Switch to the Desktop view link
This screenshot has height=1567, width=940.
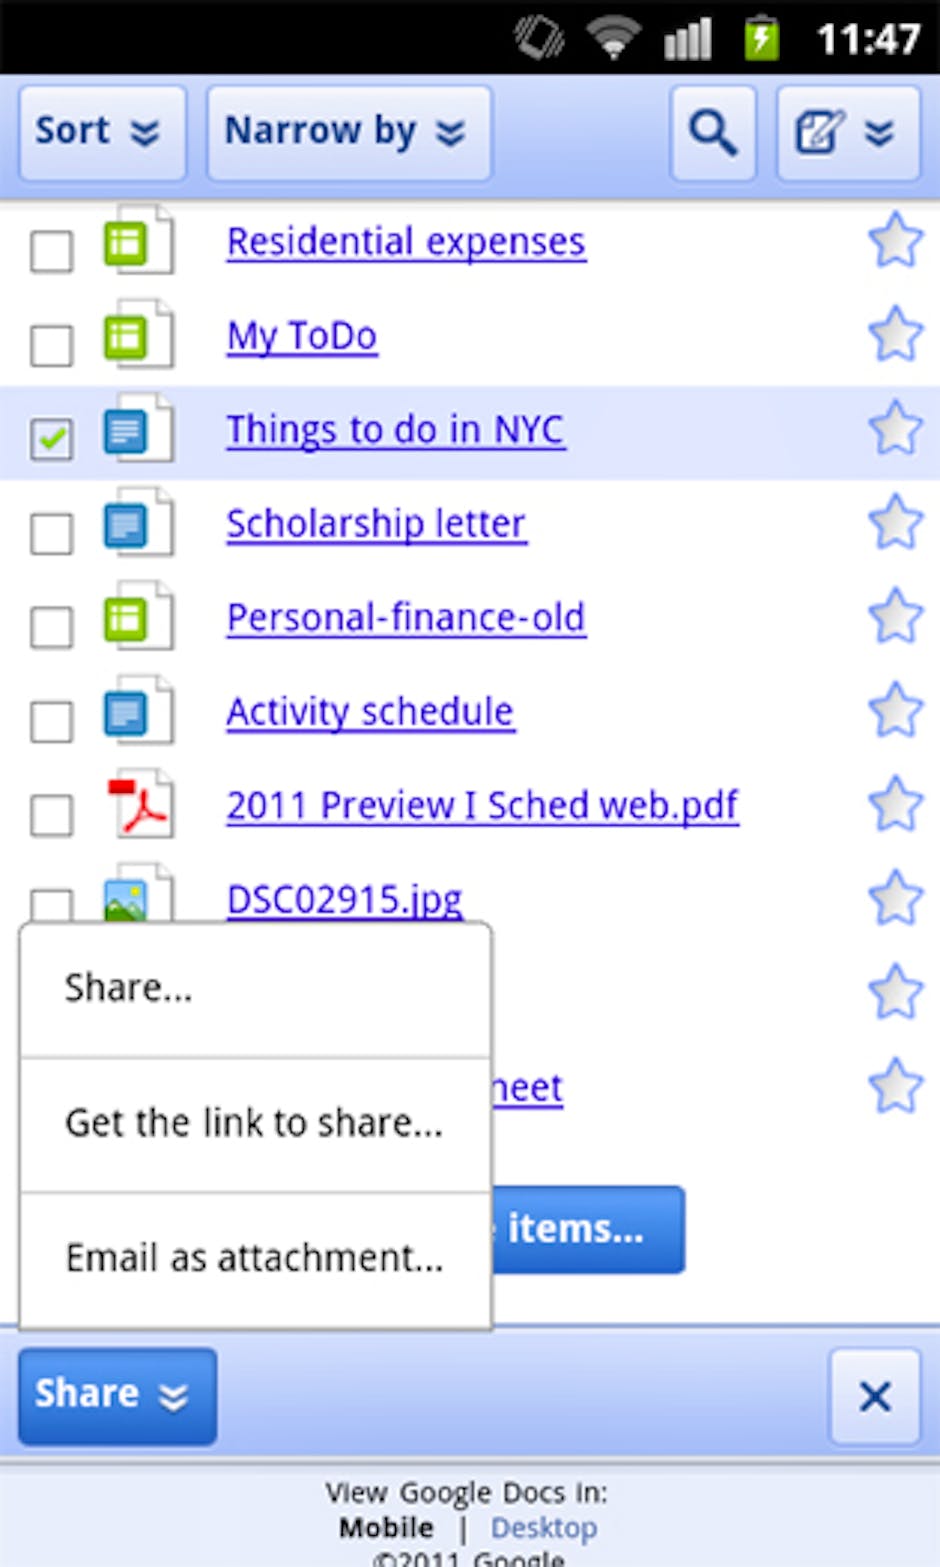pyautogui.click(x=543, y=1528)
